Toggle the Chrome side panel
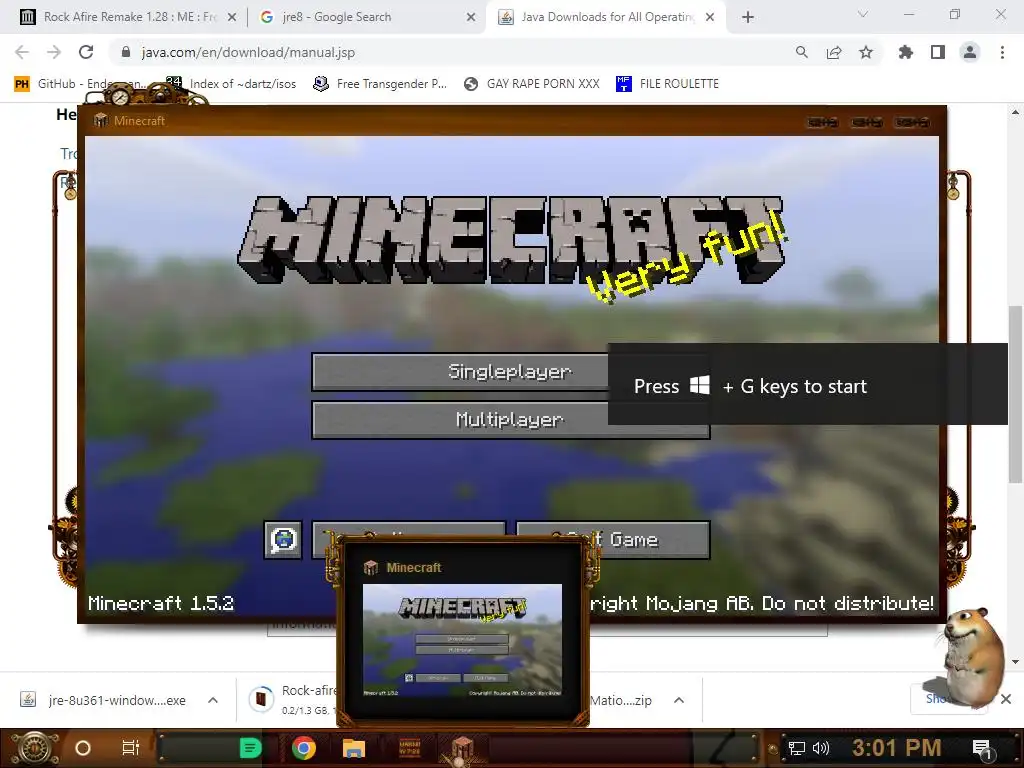1024x768 pixels. click(938, 52)
